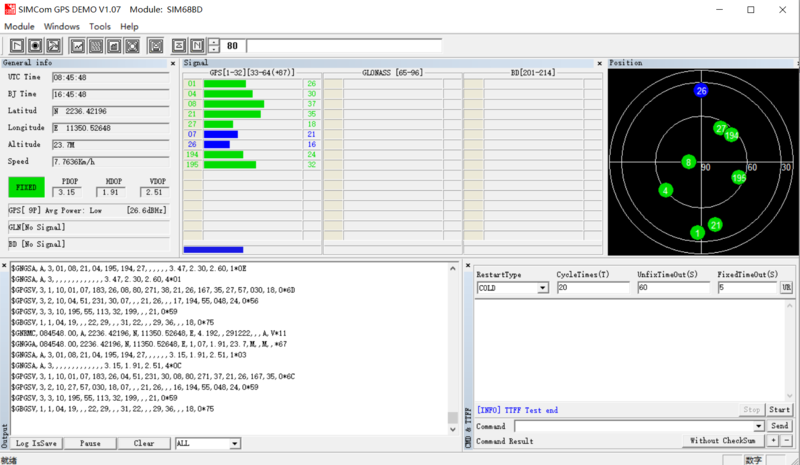Click the CycleTimes(T) field showing 20
The height and width of the screenshot is (465, 800).
pos(593,288)
